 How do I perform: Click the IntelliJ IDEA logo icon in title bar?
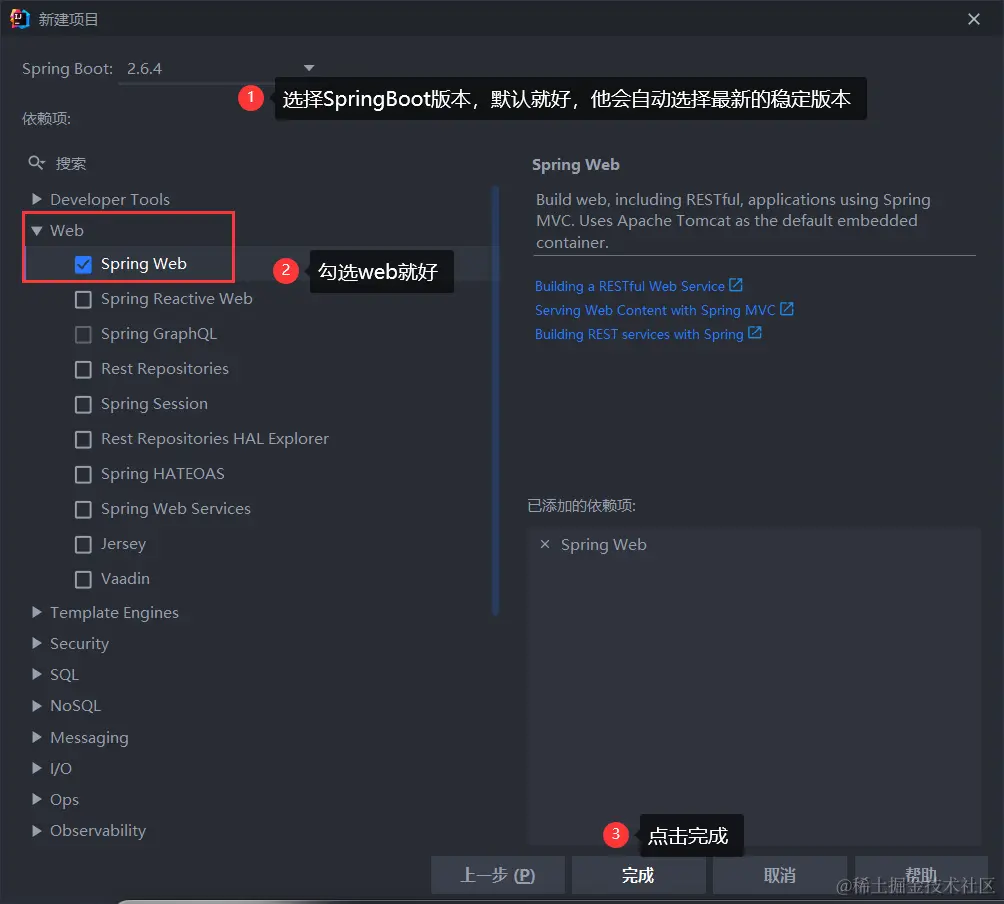pos(20,19)
